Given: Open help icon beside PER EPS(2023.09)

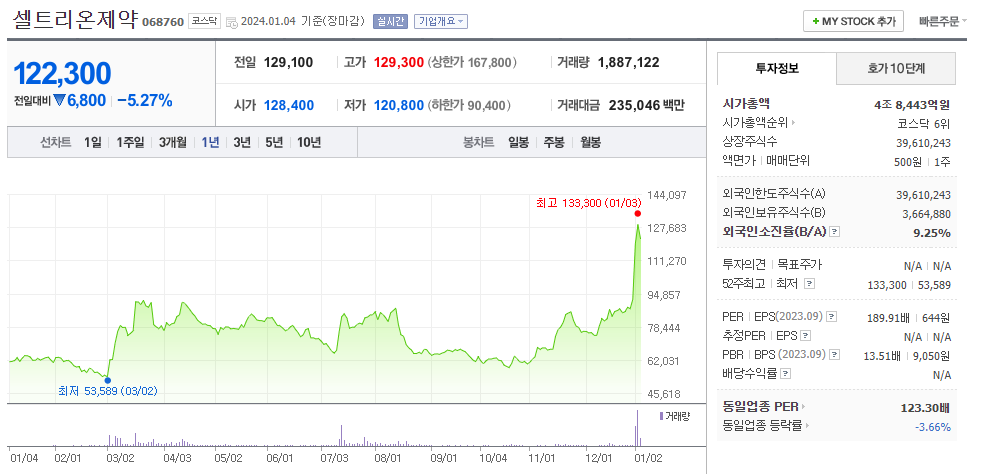Looking at the screenshot, I should pos(832,317).
